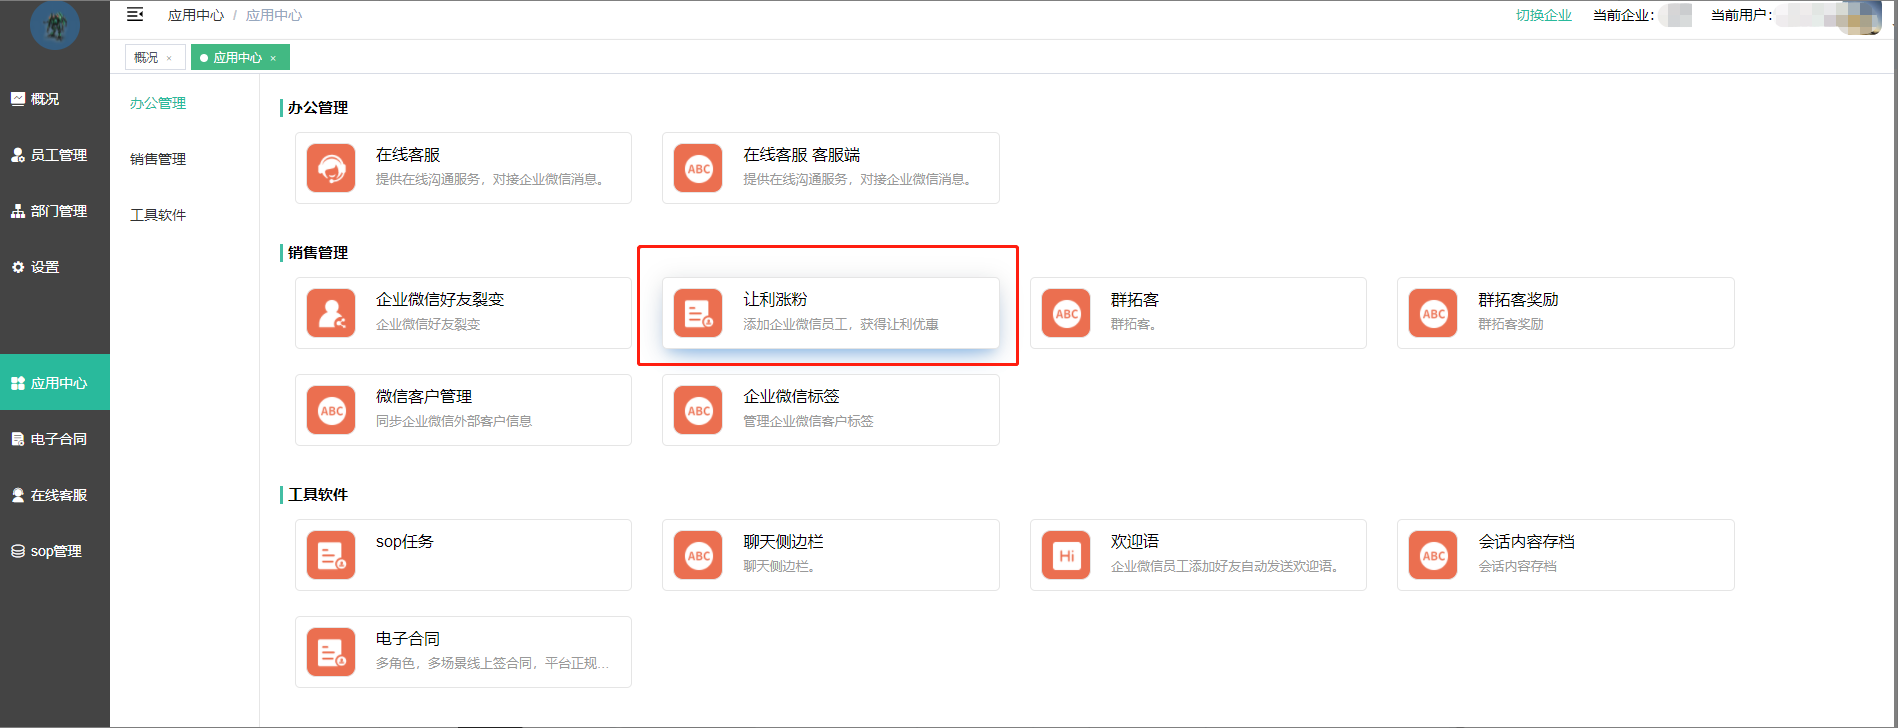Close the 应用中心 tab
This screenshot has height=728, width=1898.
coord(273,58)
